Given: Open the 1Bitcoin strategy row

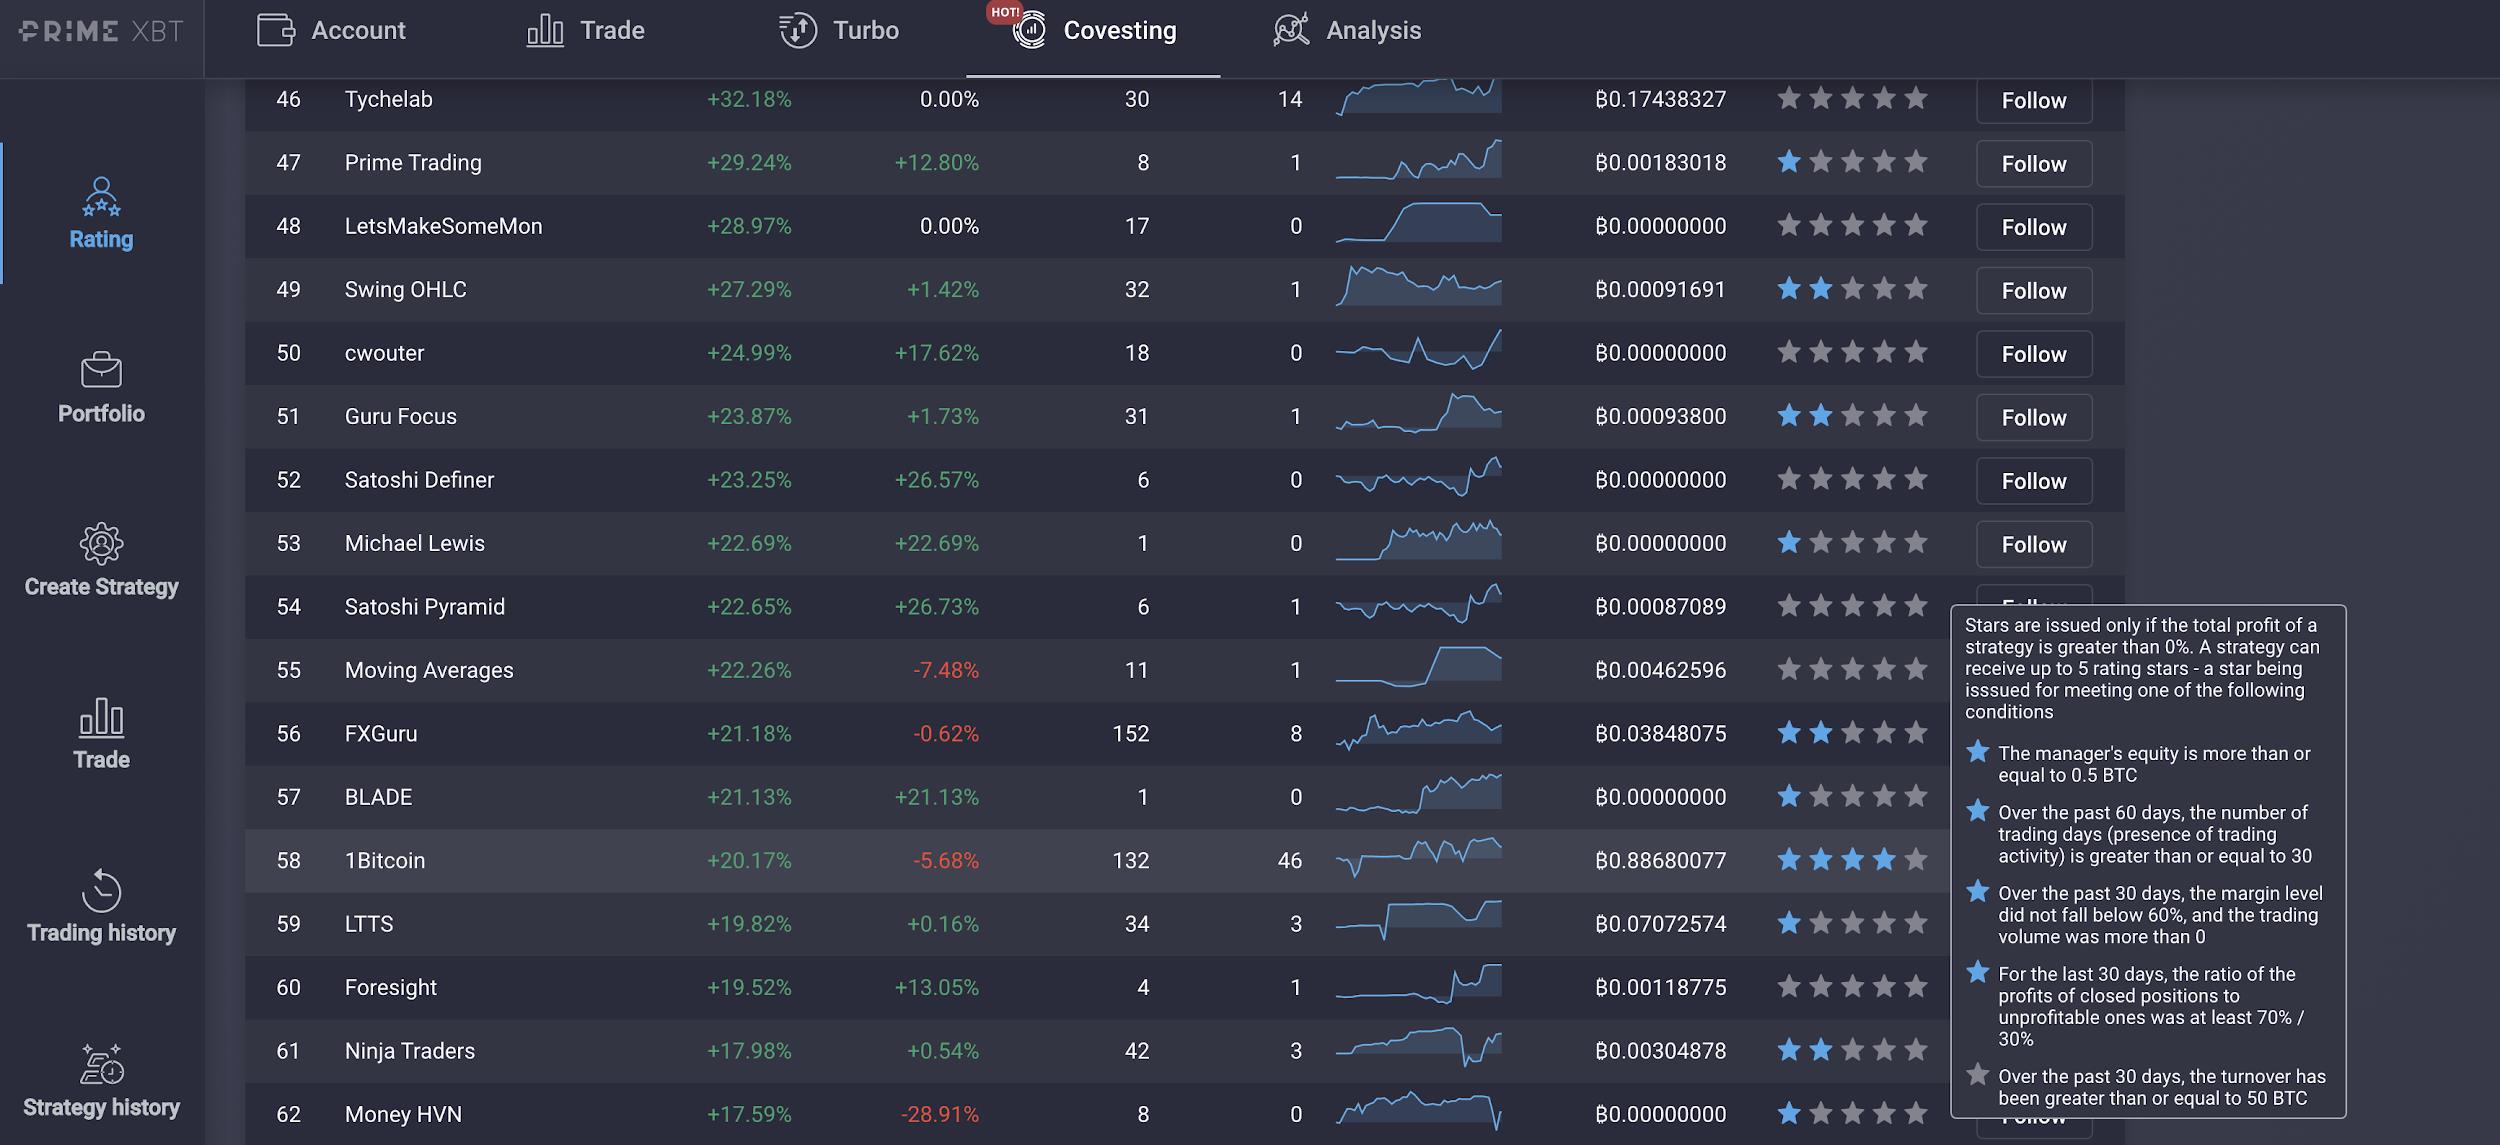Looking at the screenshot, I should (385, 861).
